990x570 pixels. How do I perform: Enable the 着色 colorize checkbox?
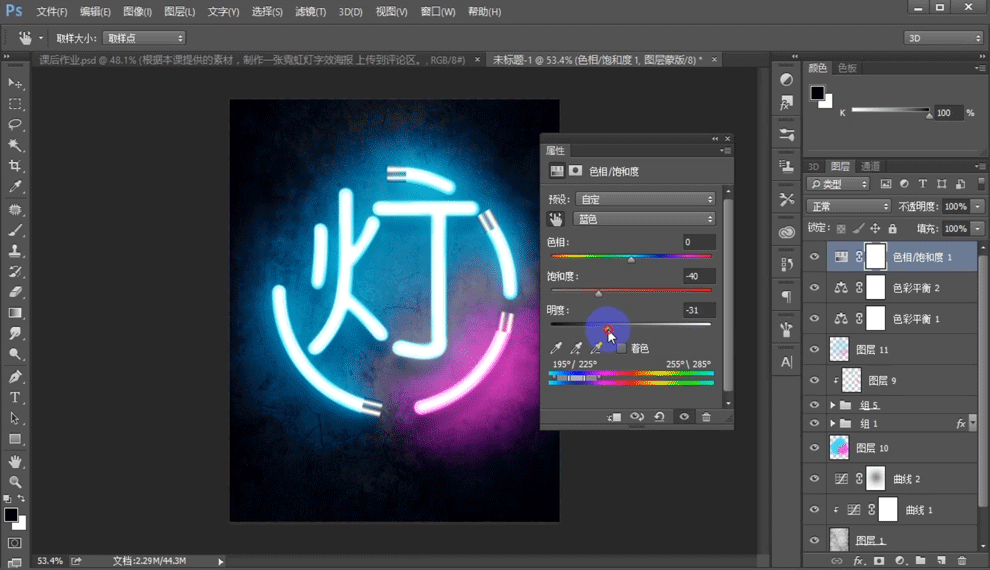621,348
